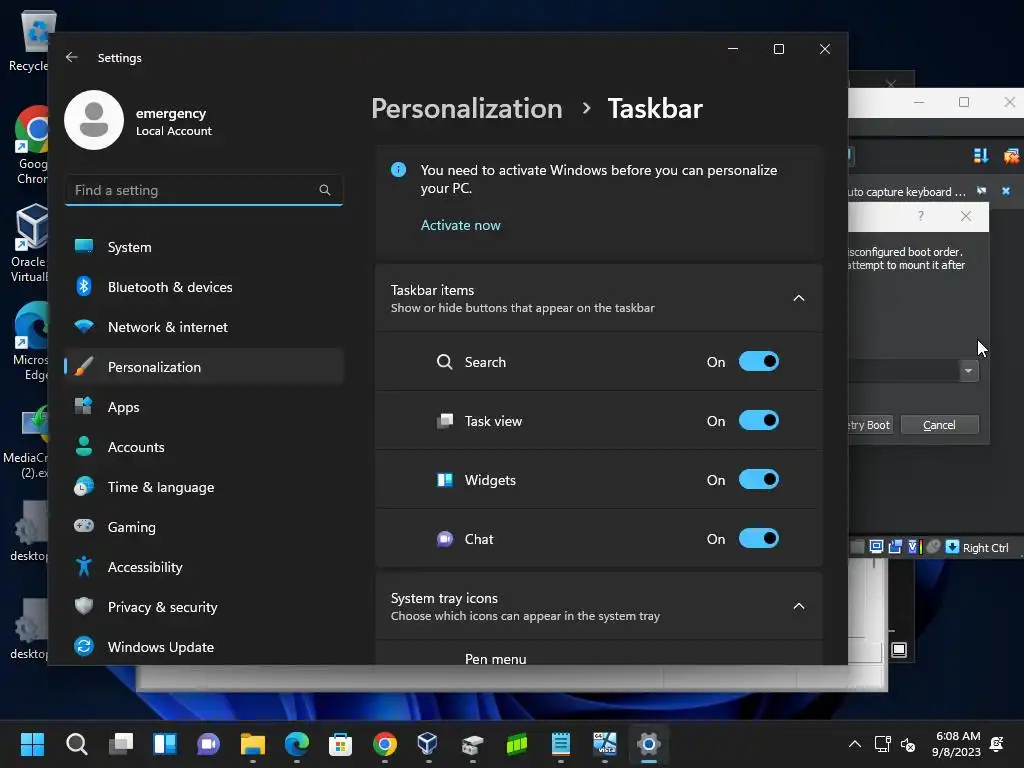Image resolution: width=1024 pixels, height=768 pixels.
Task: Open Network & internet category
Action: [x=204, y=327]
